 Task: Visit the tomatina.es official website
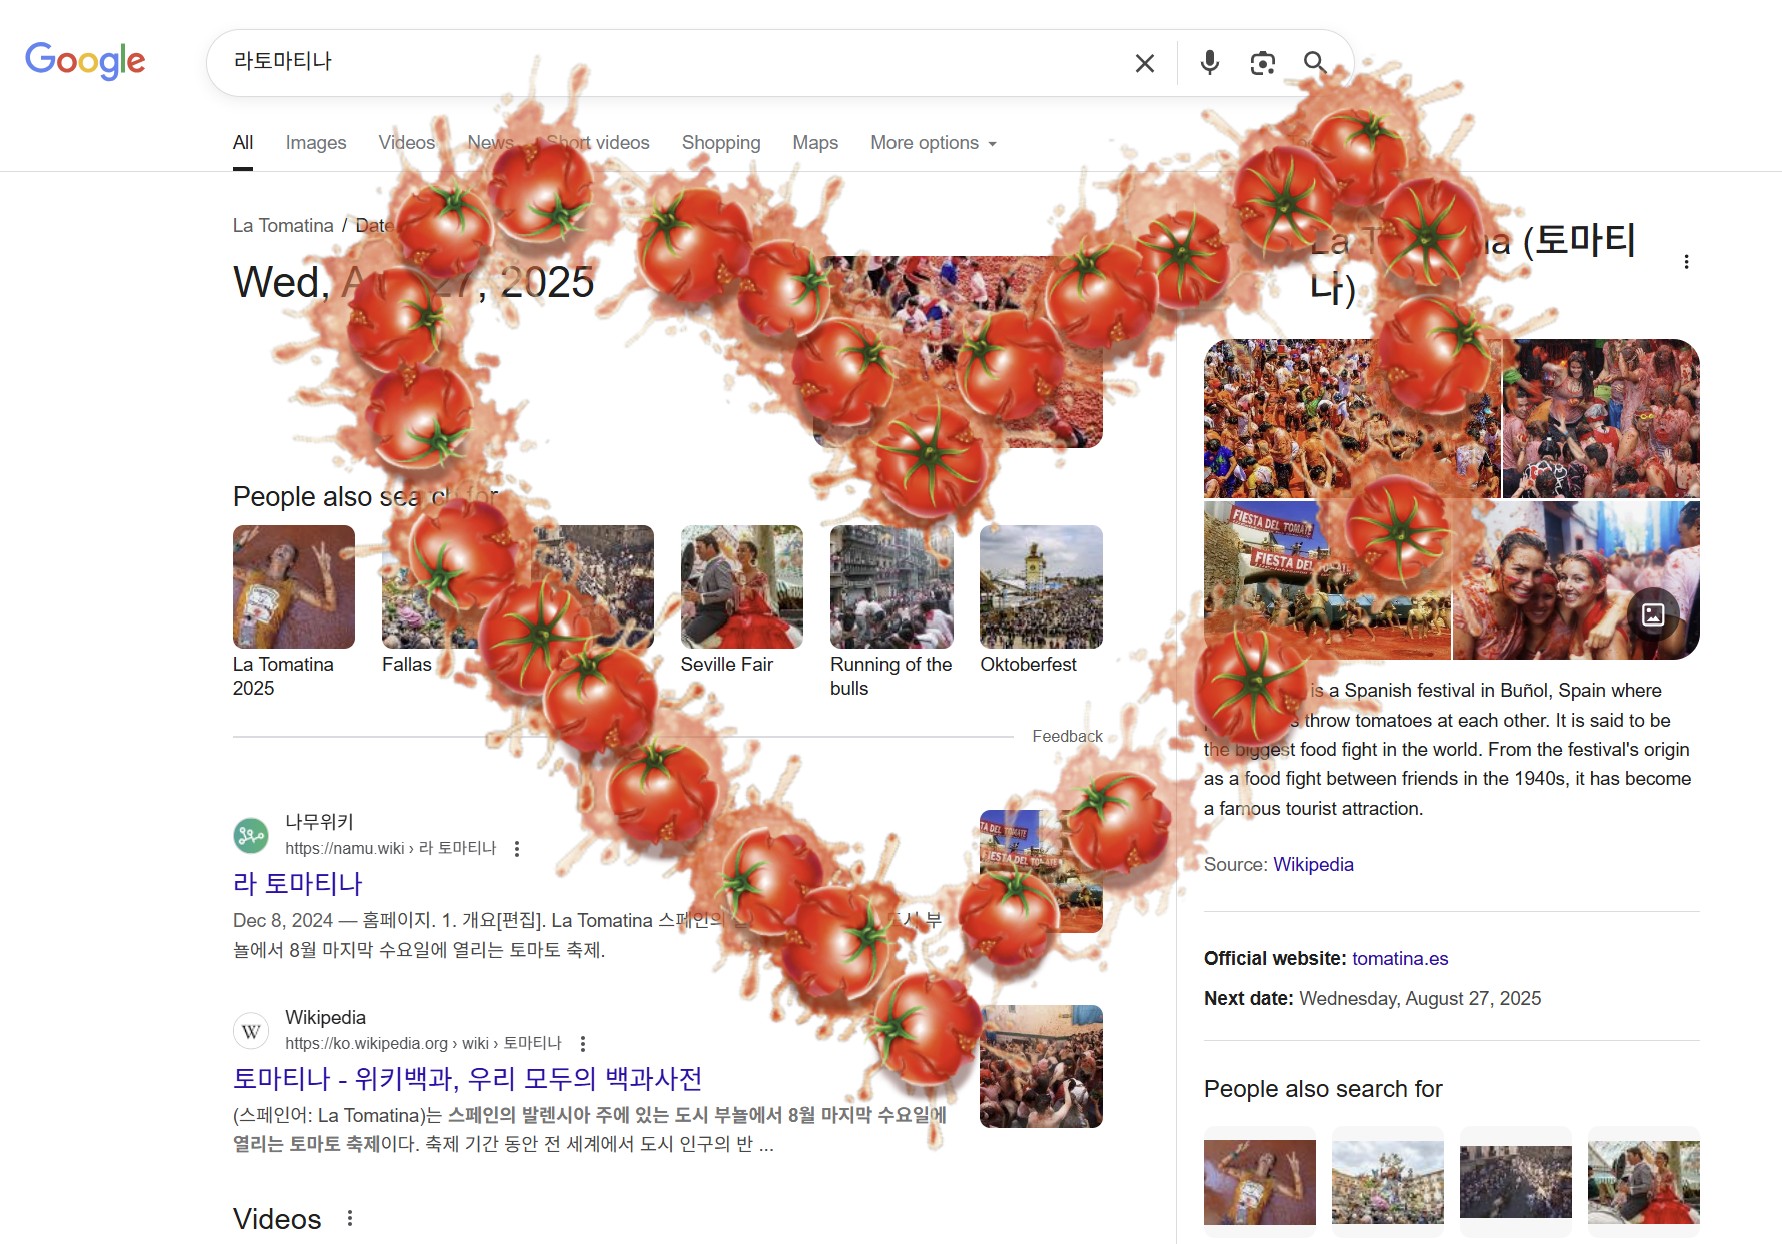(x=1400, y=959)
